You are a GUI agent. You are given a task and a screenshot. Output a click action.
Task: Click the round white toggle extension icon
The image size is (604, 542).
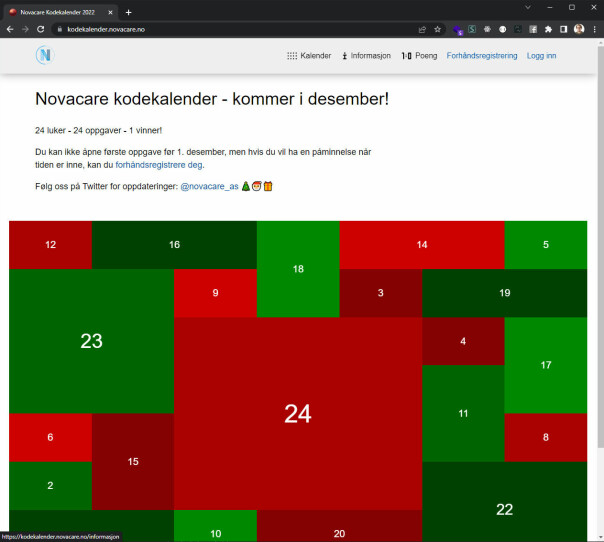503,29
